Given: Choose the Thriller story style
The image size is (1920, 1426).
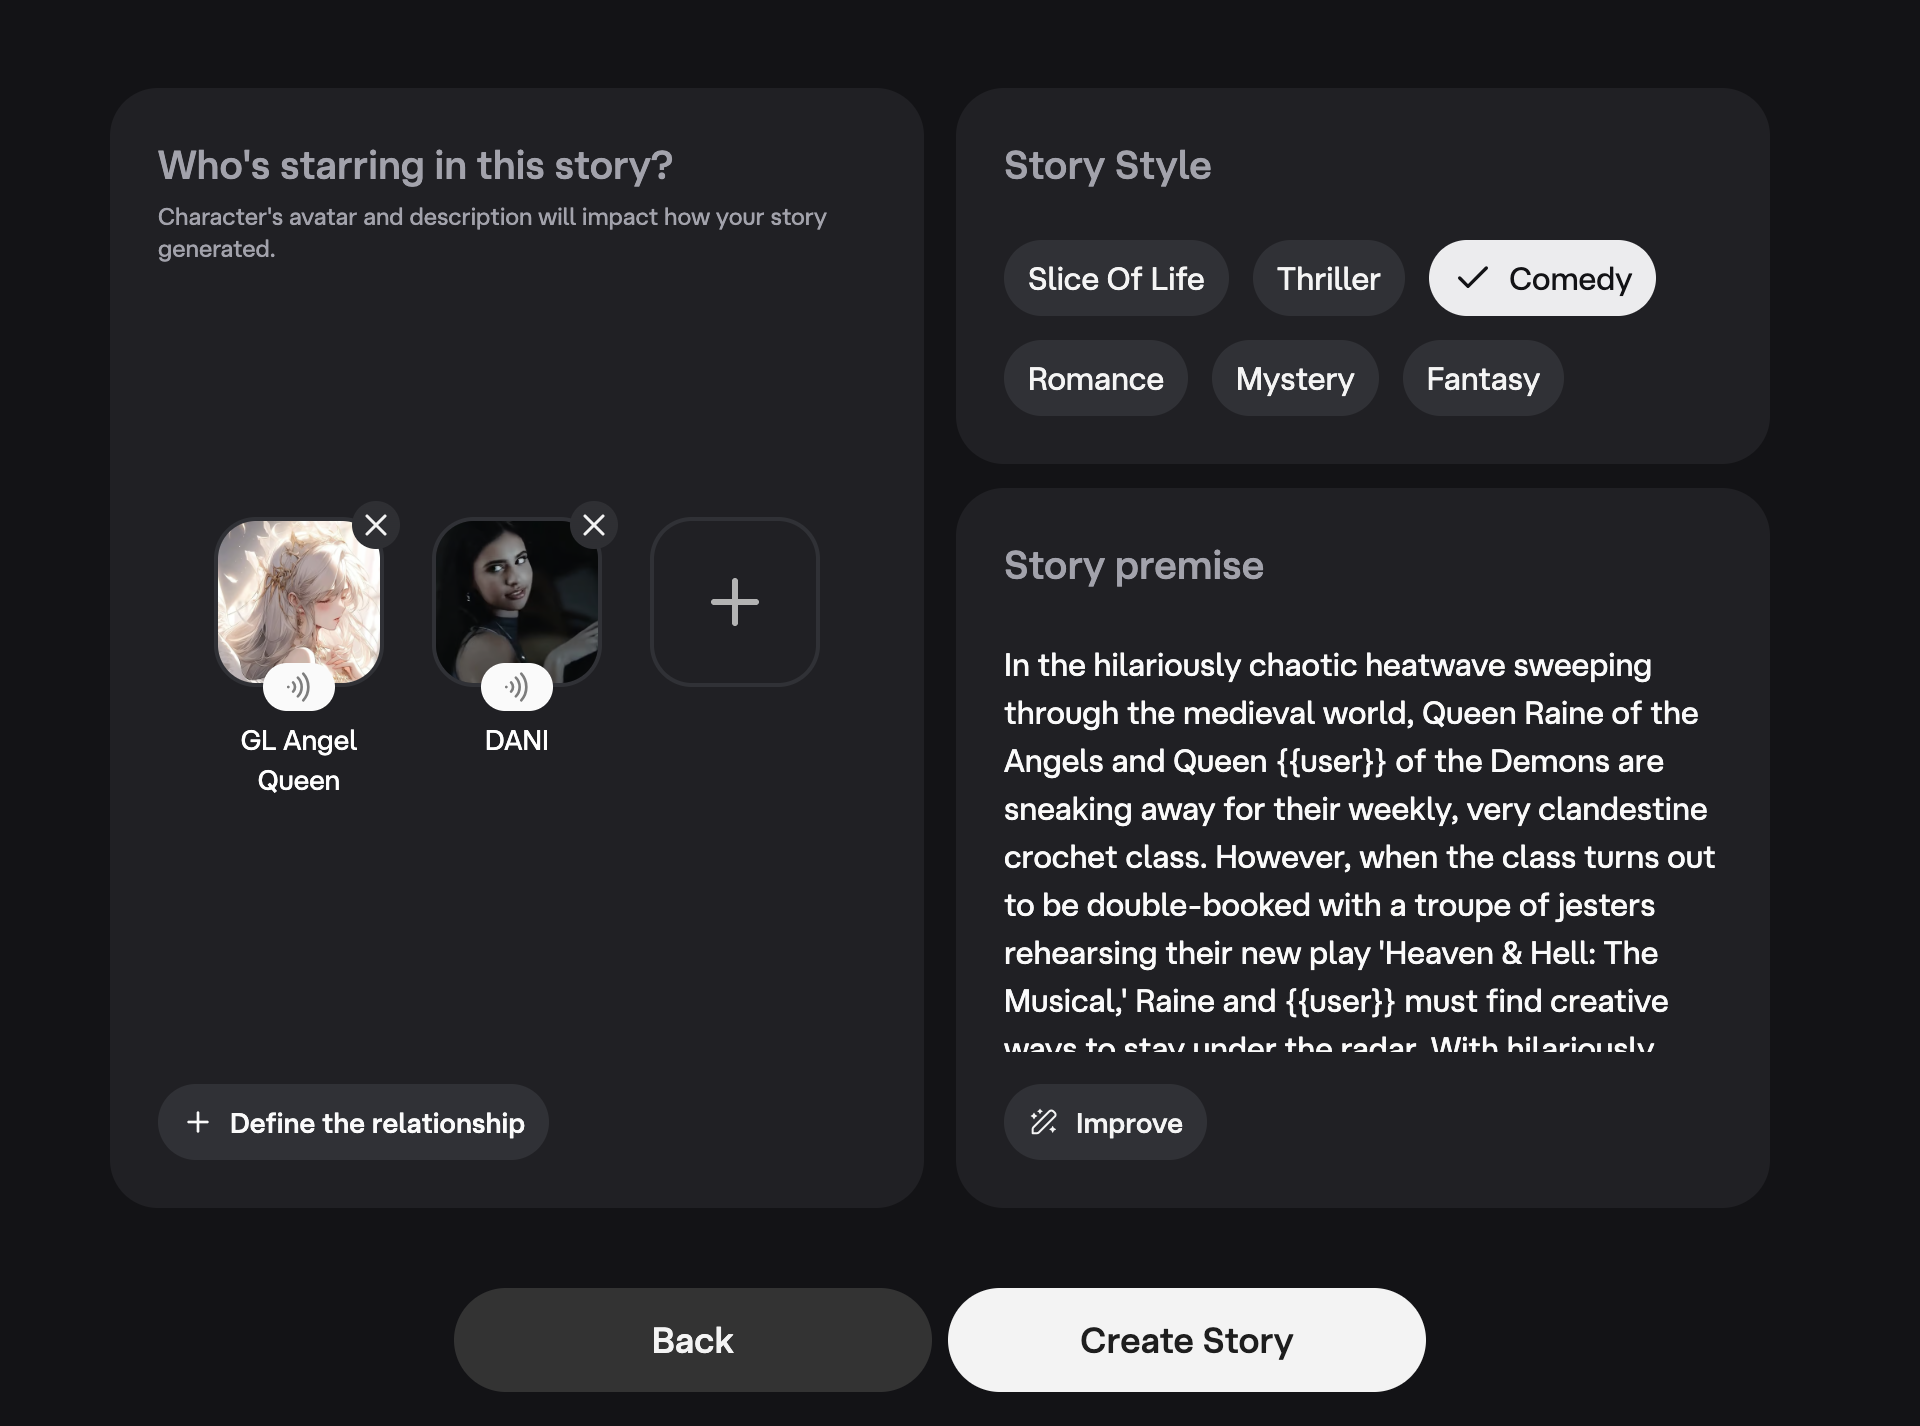Looking at the screenshot, I should point(1328,278).
